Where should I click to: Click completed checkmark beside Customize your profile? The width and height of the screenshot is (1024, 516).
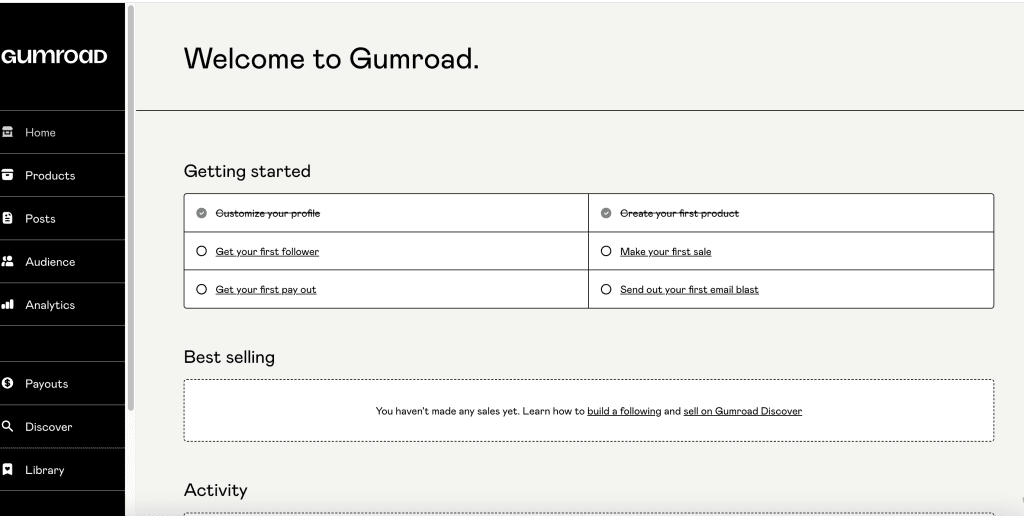[201, 213]
